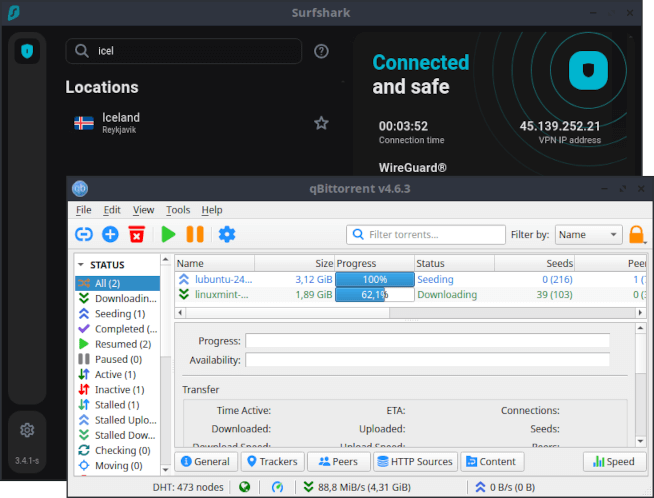Open qBittorrent Help menu

click(212, 210)
